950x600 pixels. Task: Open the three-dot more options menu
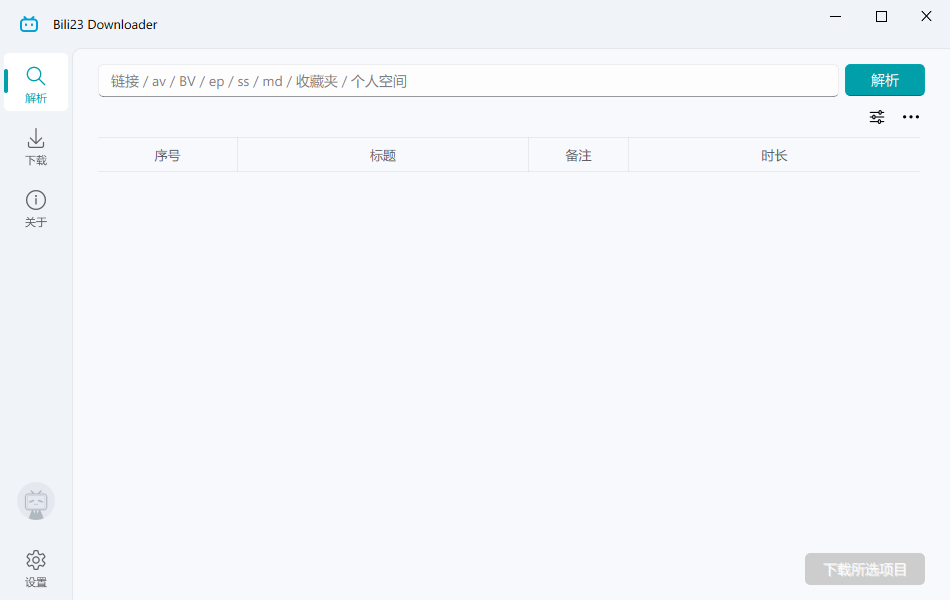click(x=911, y=117)
